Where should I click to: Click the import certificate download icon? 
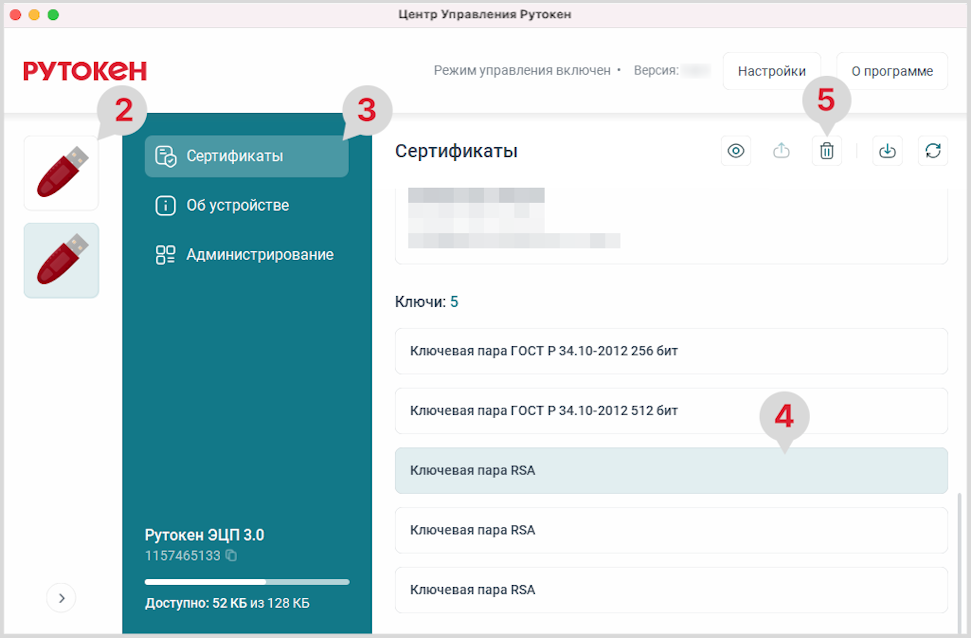pyautogui.click(x=887, y=151)
